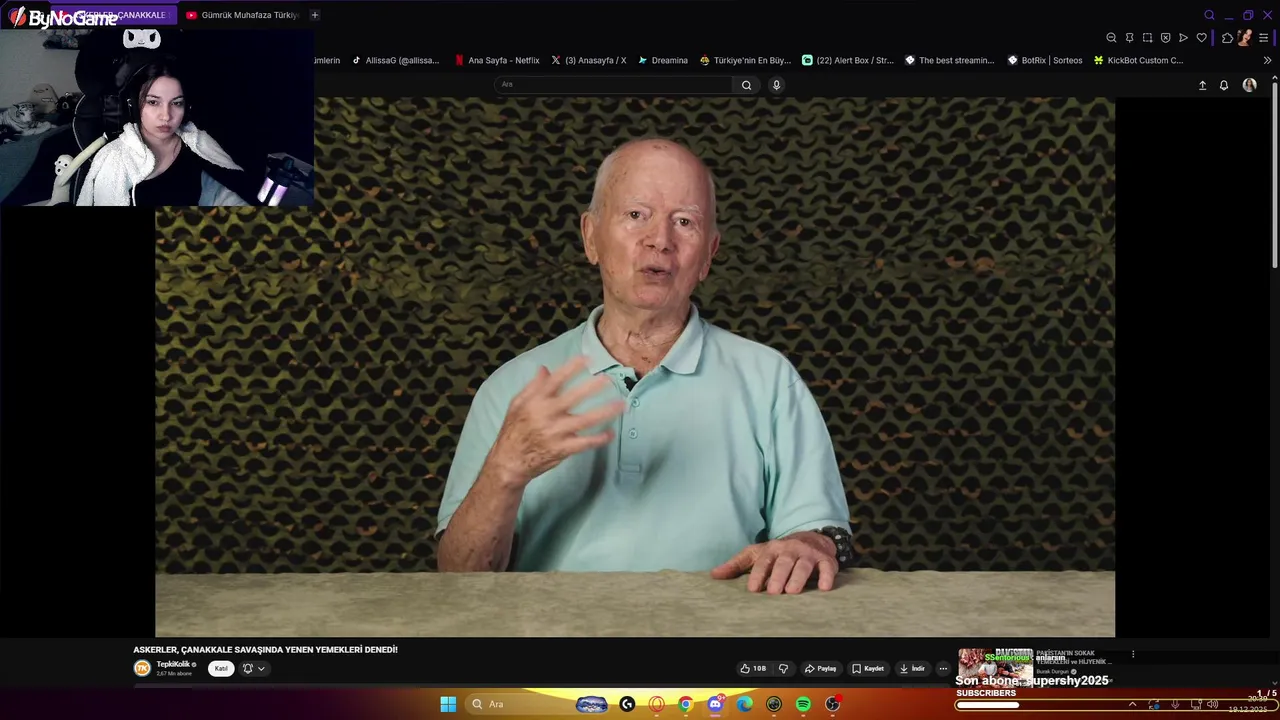Viewport: 1280px width, 720px height.
Task: Open the Türkiye'nin En Büy... bookmark
Action: point(745,60)
